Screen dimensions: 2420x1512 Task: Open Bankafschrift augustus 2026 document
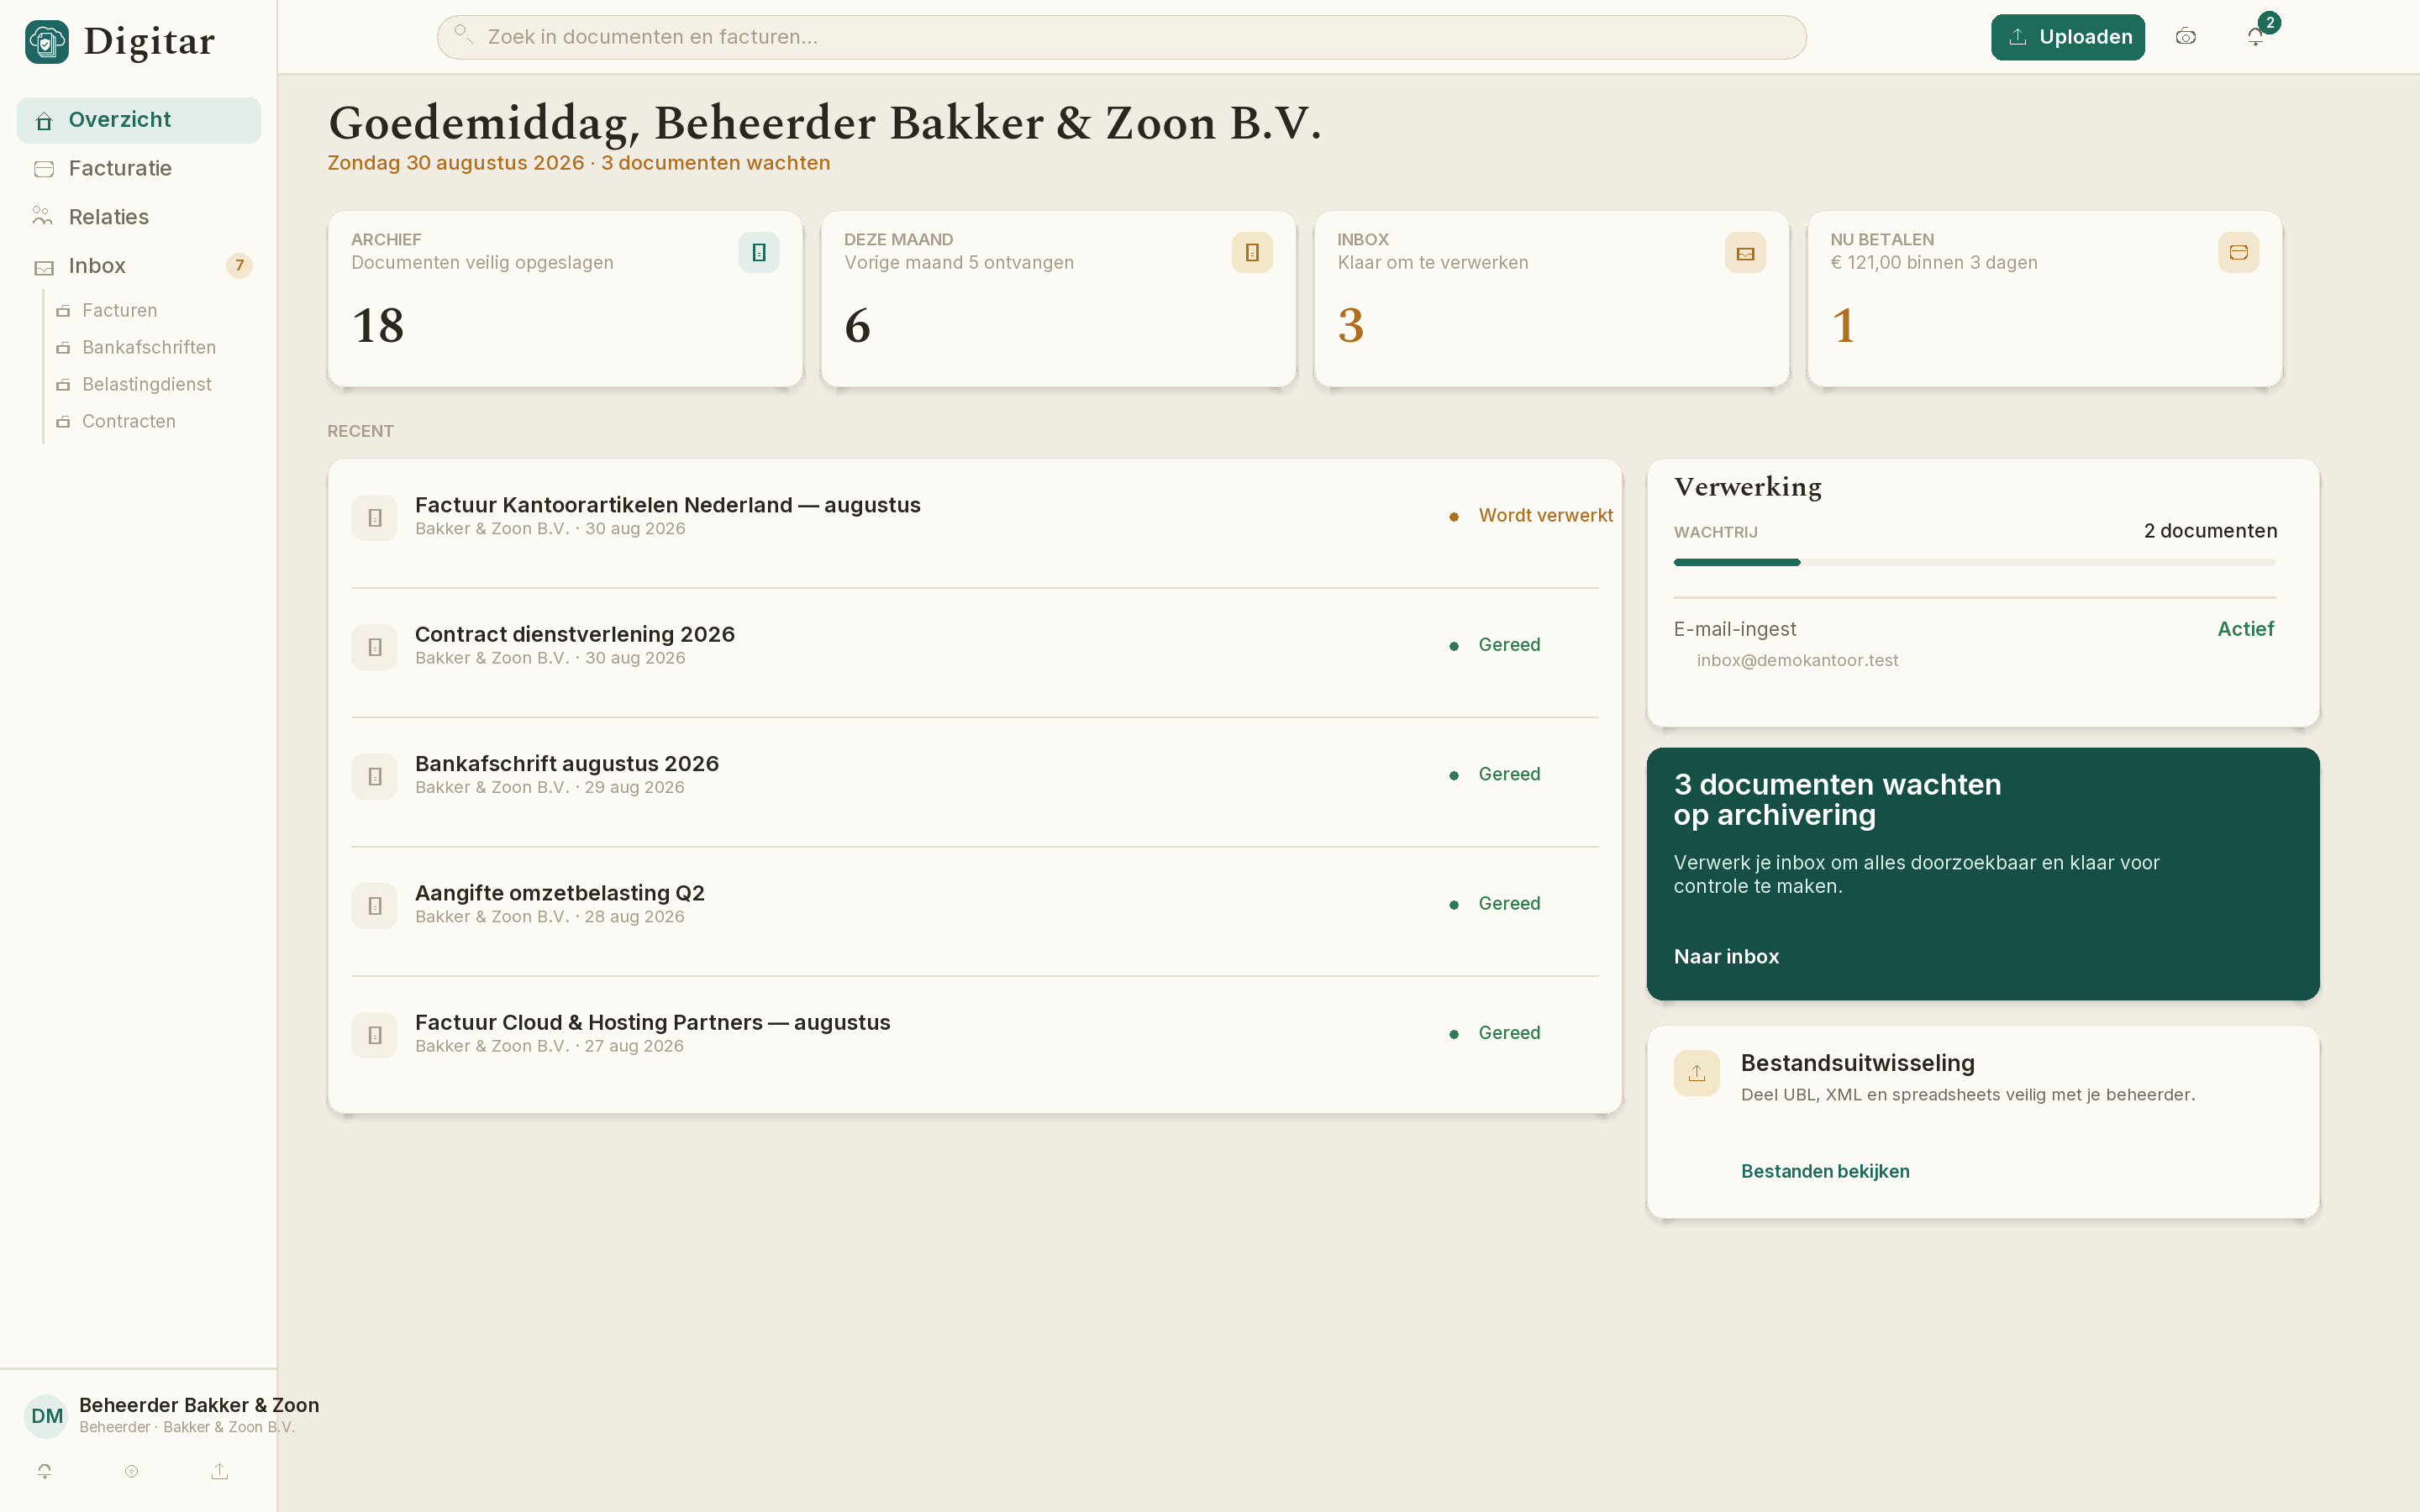[x=975, y=776]
